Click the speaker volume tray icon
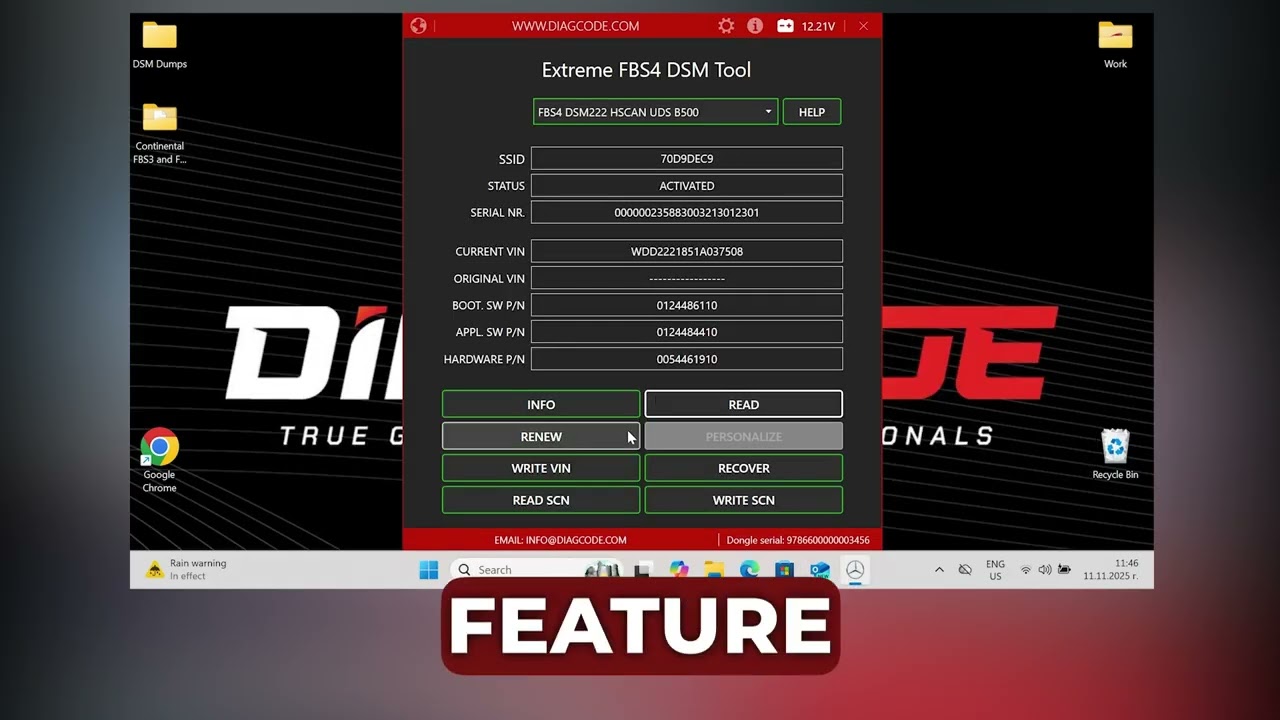The image size is (1280, 720). pyautogui.click(x=1045, y=570)
